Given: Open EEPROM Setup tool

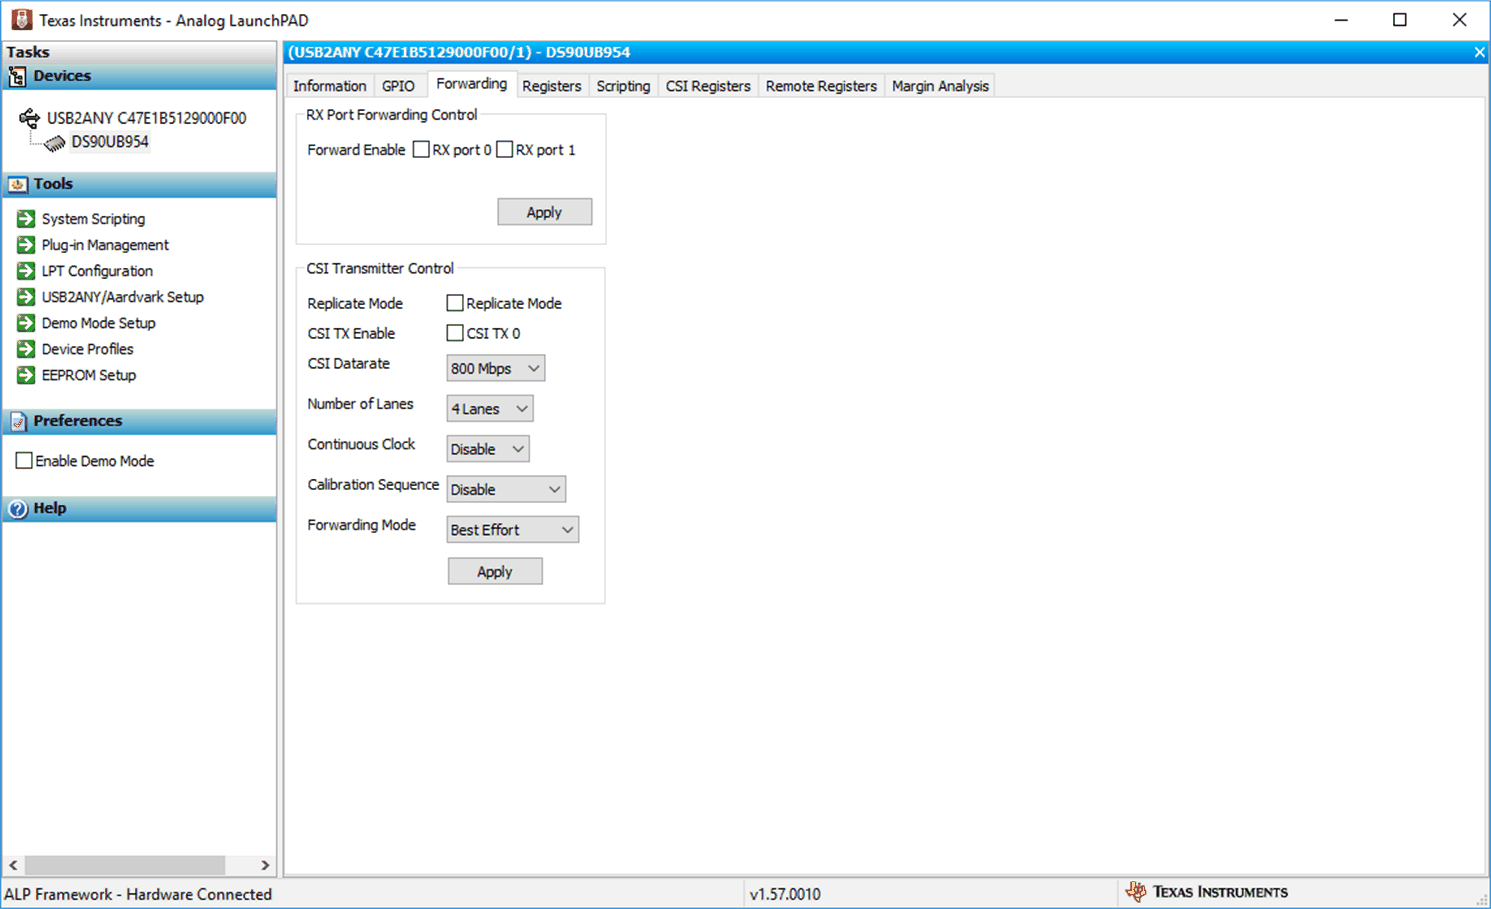Looking at the screenshot, I should (x=89, y=375).
